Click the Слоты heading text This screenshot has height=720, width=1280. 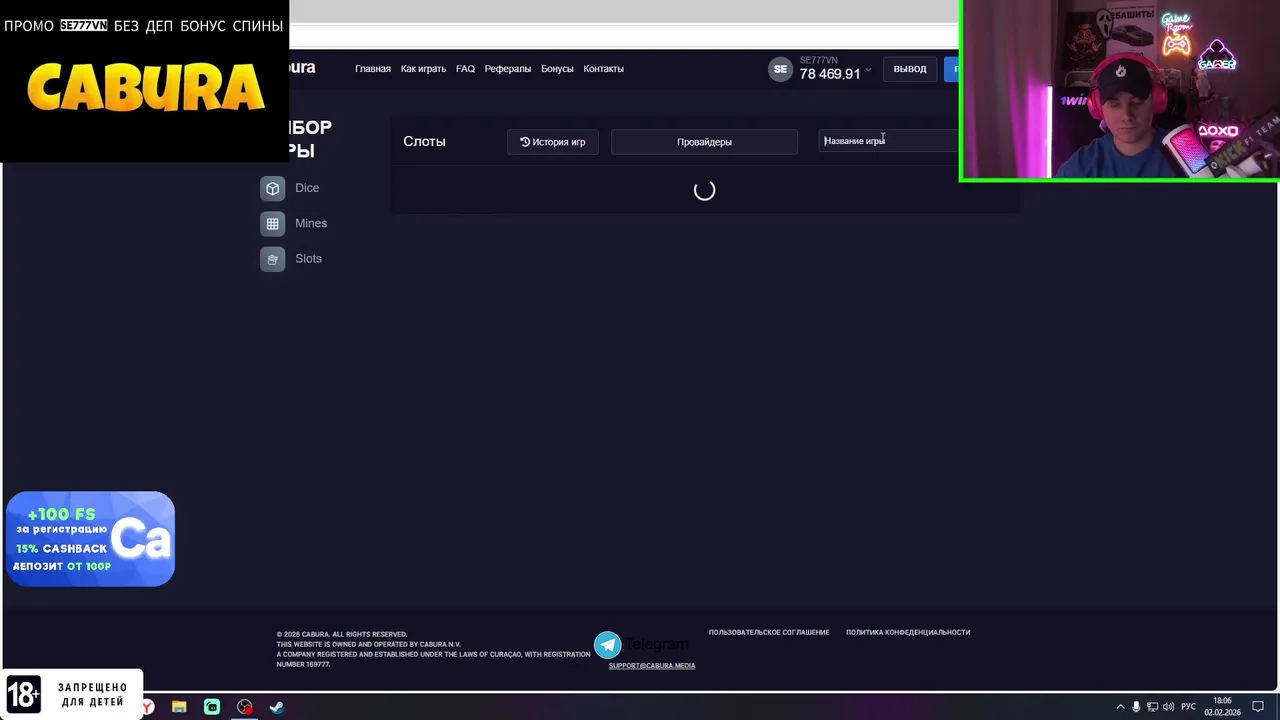(x=424, y=142)
